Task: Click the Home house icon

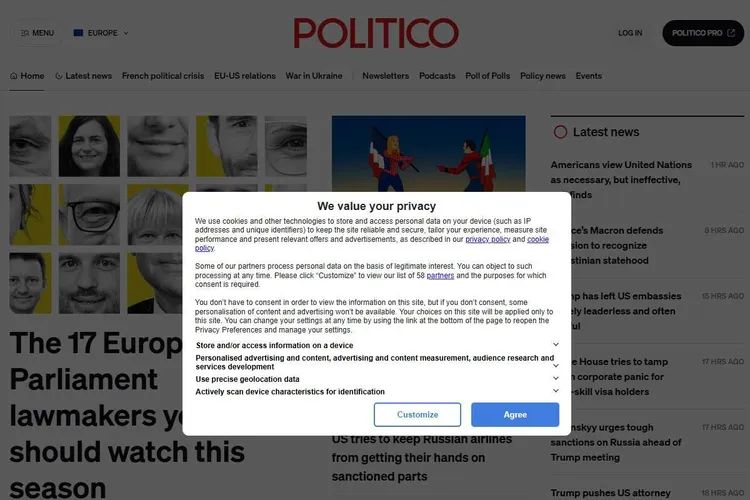Action: (13, 76)
